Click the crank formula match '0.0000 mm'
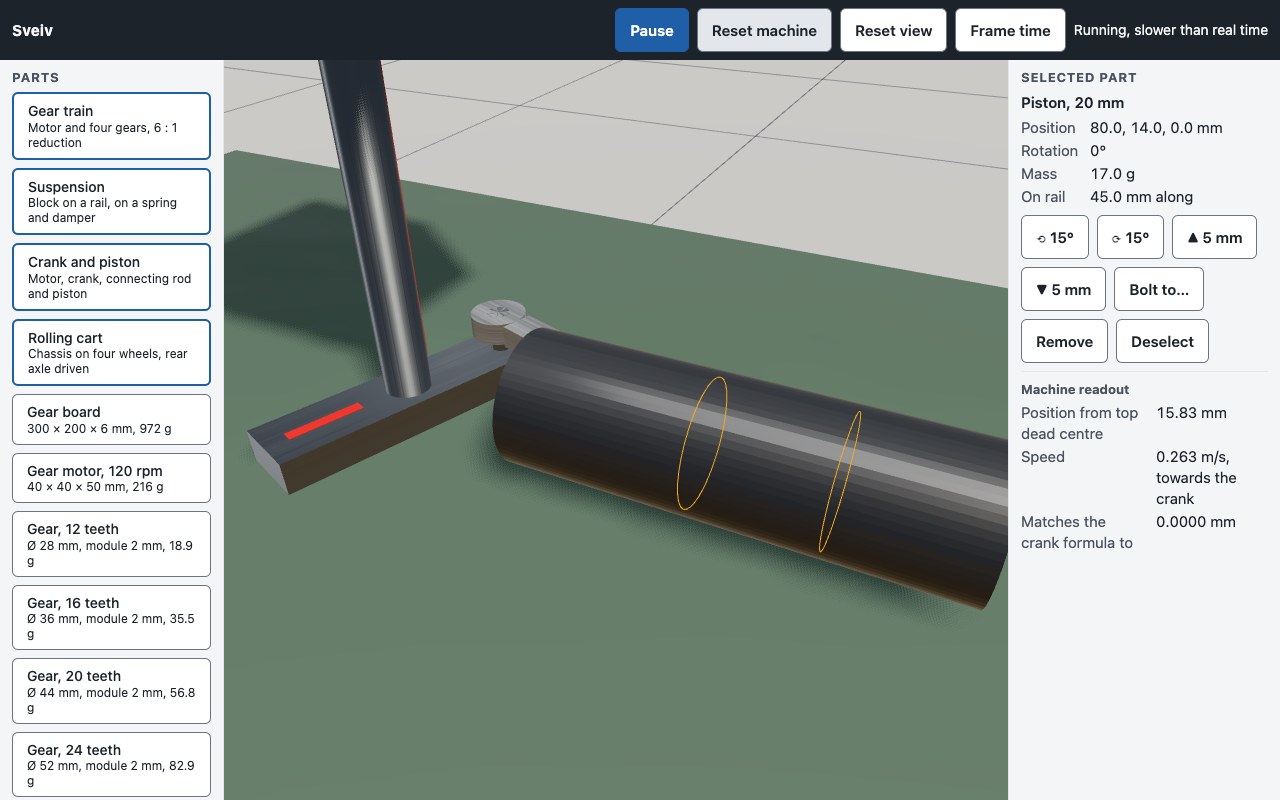This screenshot has height=800, width=1280. (1196, 522)
